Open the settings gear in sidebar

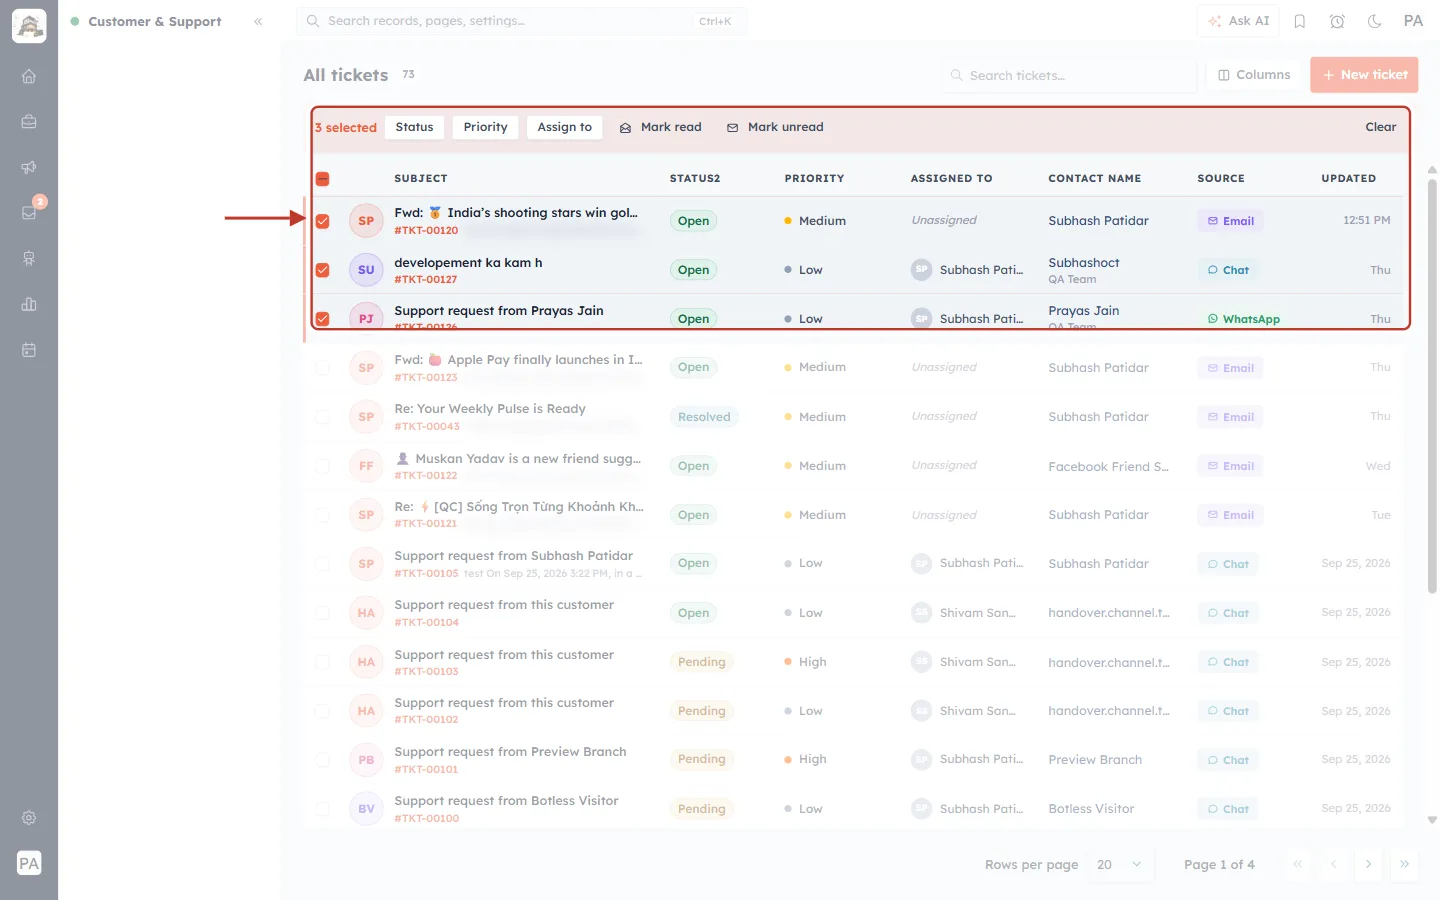29,817
